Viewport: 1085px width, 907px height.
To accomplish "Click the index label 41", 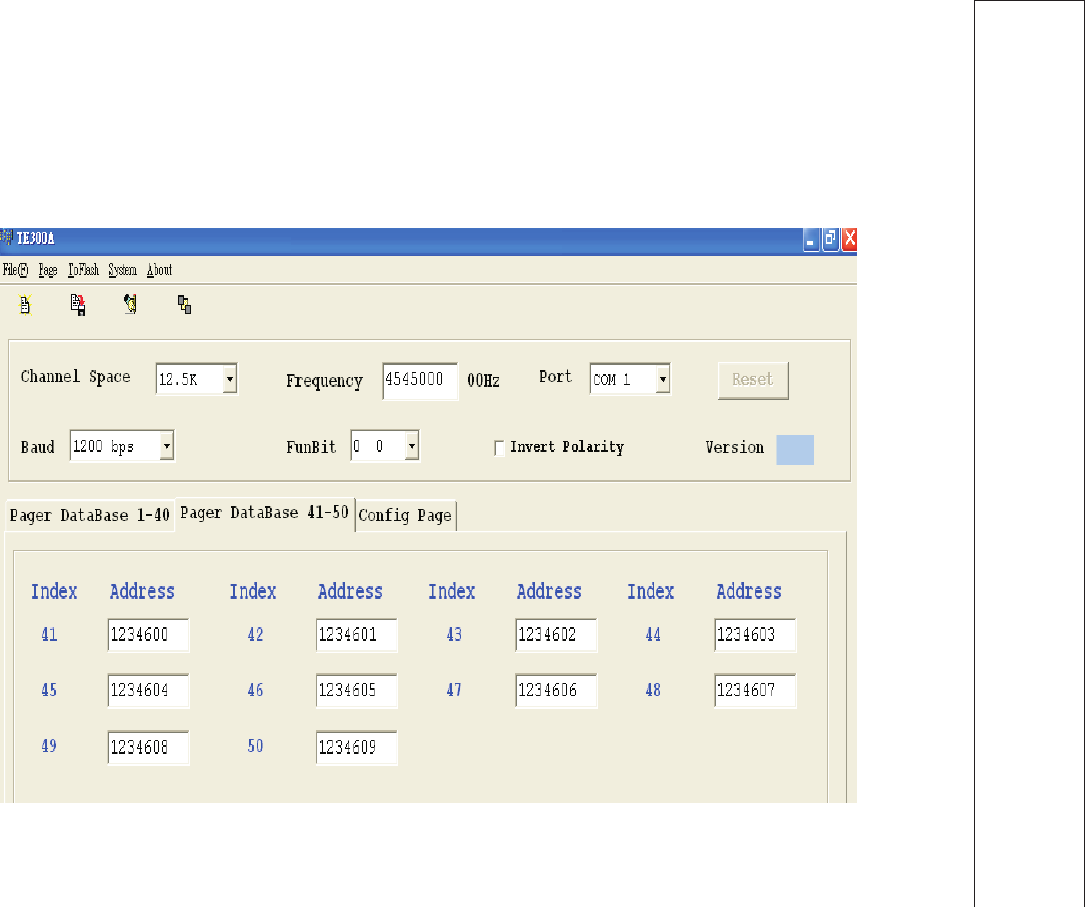I will 49,634.
